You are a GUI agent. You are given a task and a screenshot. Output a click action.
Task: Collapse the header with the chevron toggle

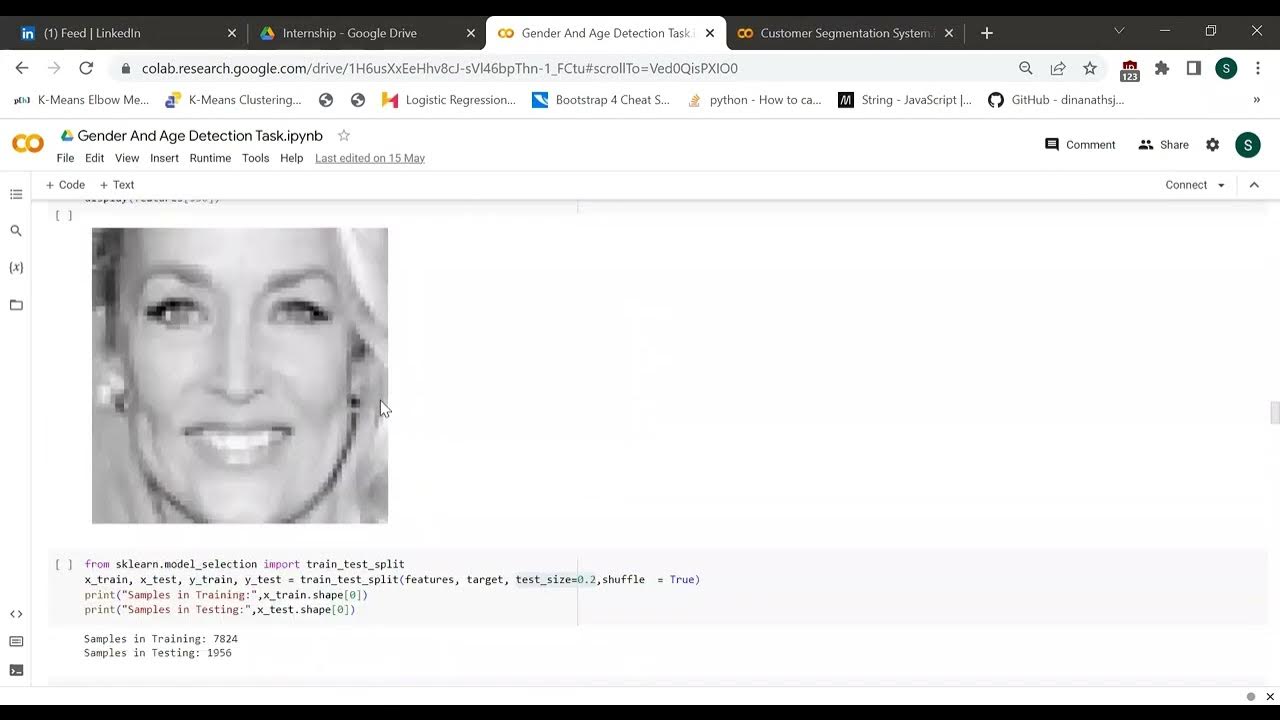pos(1254,185)
